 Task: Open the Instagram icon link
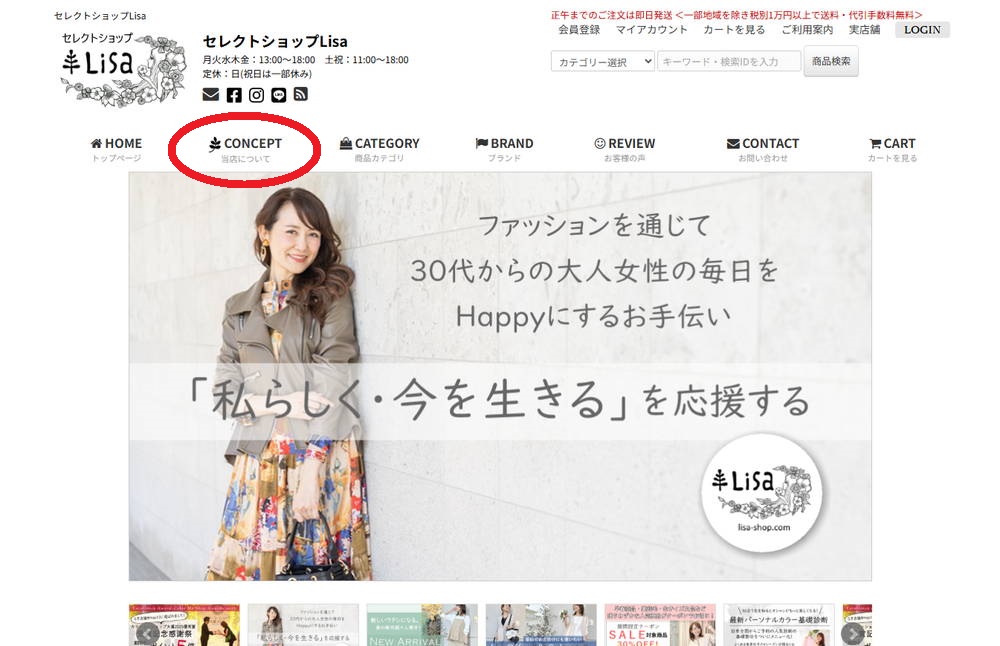point(256,95)
